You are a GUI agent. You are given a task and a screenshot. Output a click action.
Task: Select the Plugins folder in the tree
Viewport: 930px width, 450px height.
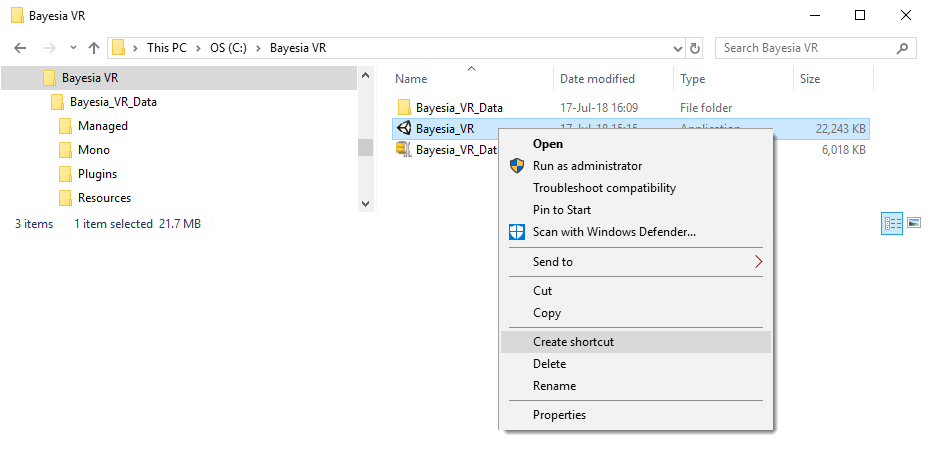[x=97, y=174]
